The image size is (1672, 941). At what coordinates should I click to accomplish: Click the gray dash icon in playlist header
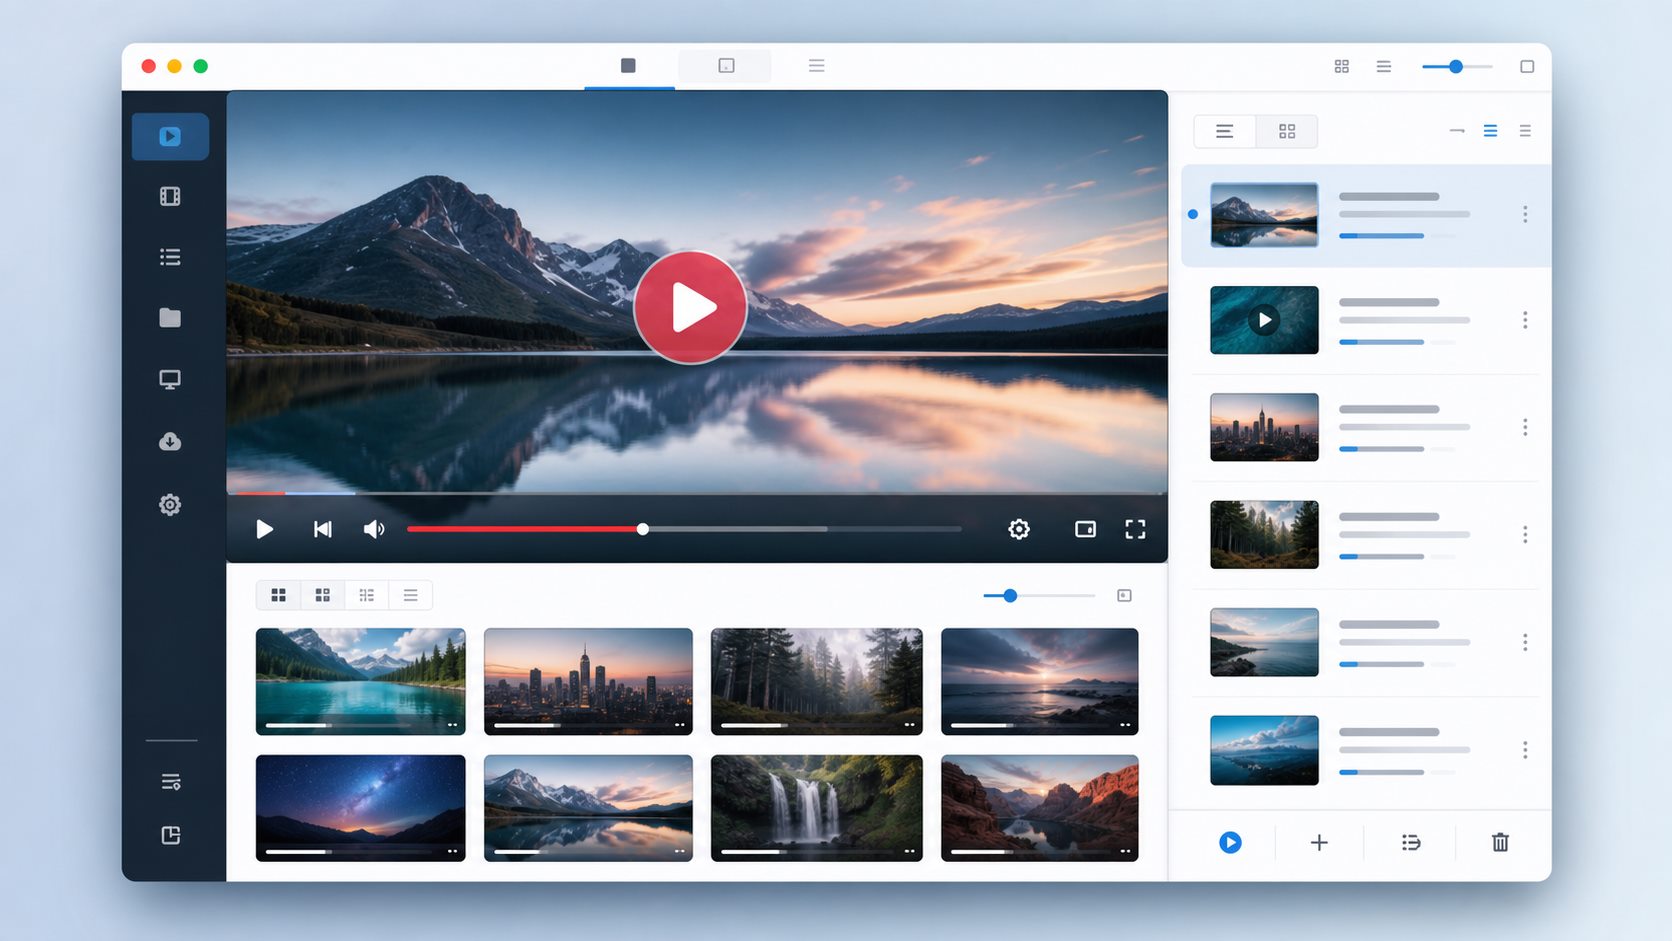point(1457,131)
